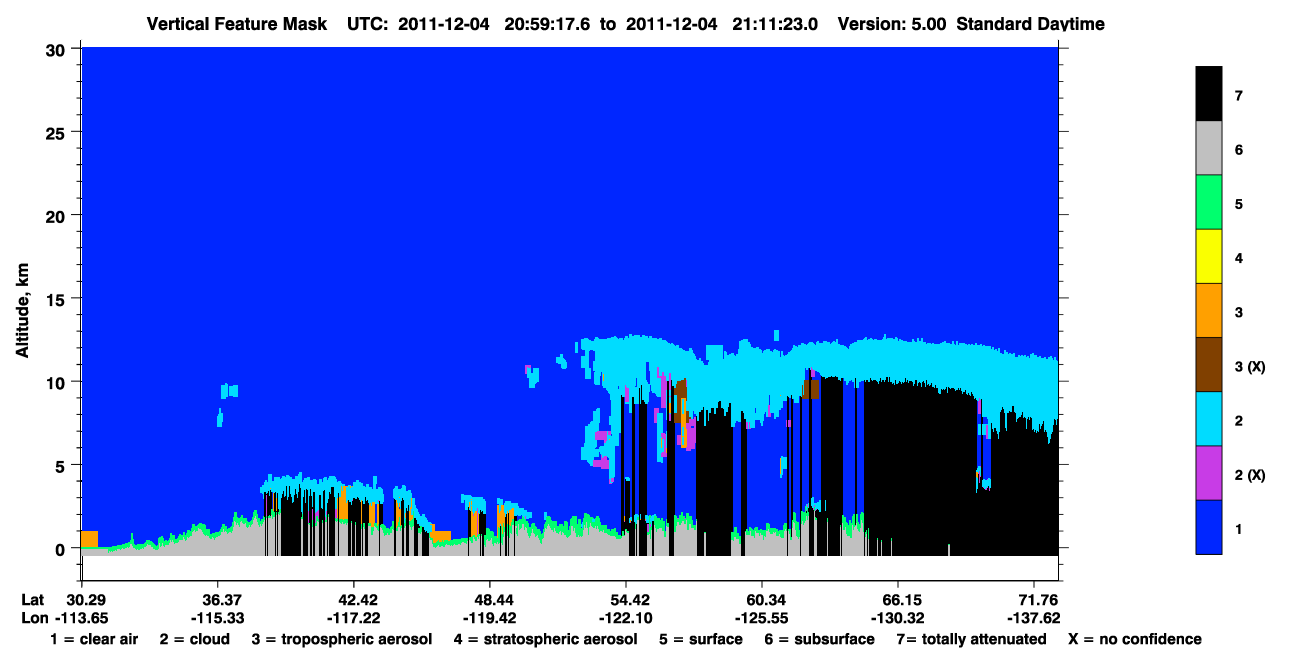Click the longitude value -113.65
The height and width of the screenshot is (667, 1300).
click(x=81, y=618)
